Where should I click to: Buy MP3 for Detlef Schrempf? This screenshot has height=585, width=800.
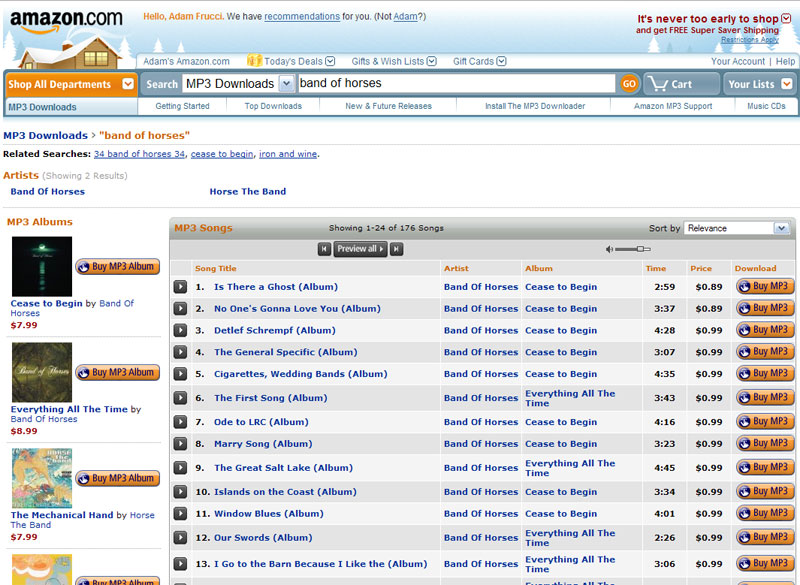click(x=765, y=330)
